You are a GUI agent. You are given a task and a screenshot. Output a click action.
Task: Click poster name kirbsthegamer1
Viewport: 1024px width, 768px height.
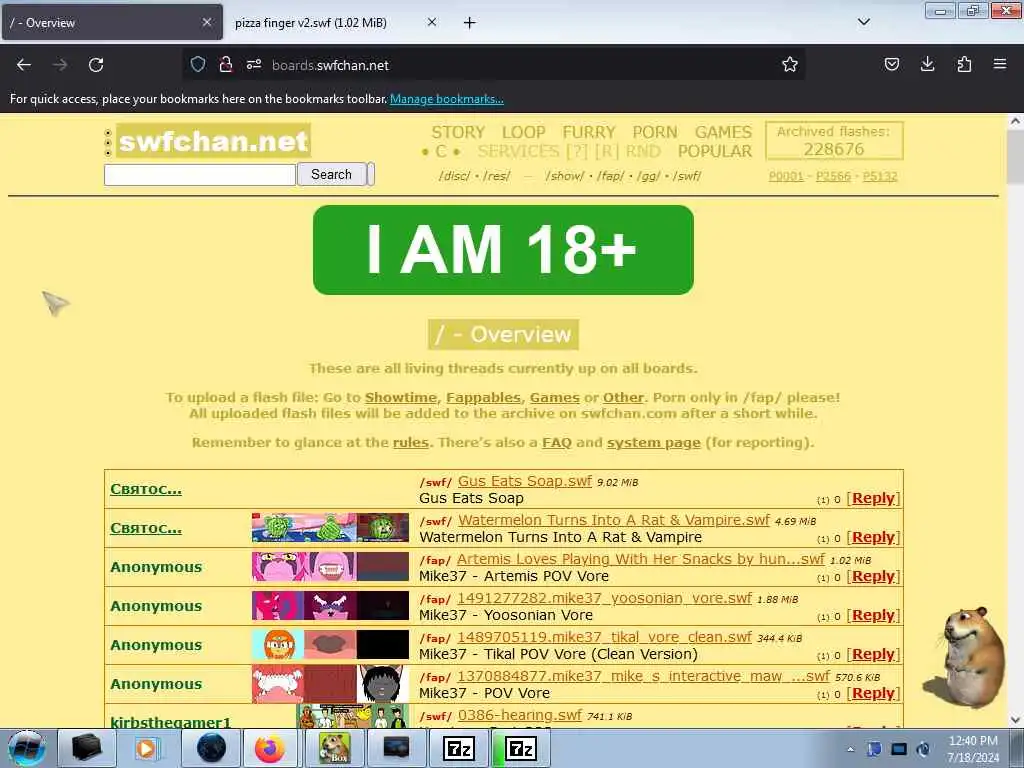coord(170,722)
